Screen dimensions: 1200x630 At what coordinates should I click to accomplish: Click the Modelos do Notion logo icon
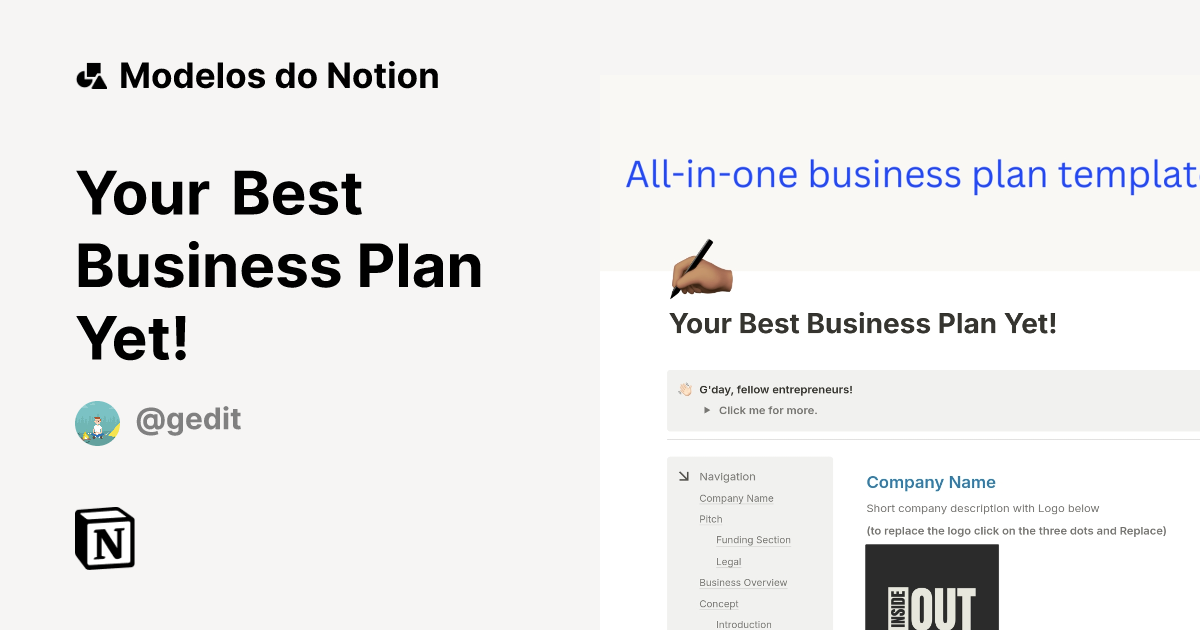pos(92,75)
